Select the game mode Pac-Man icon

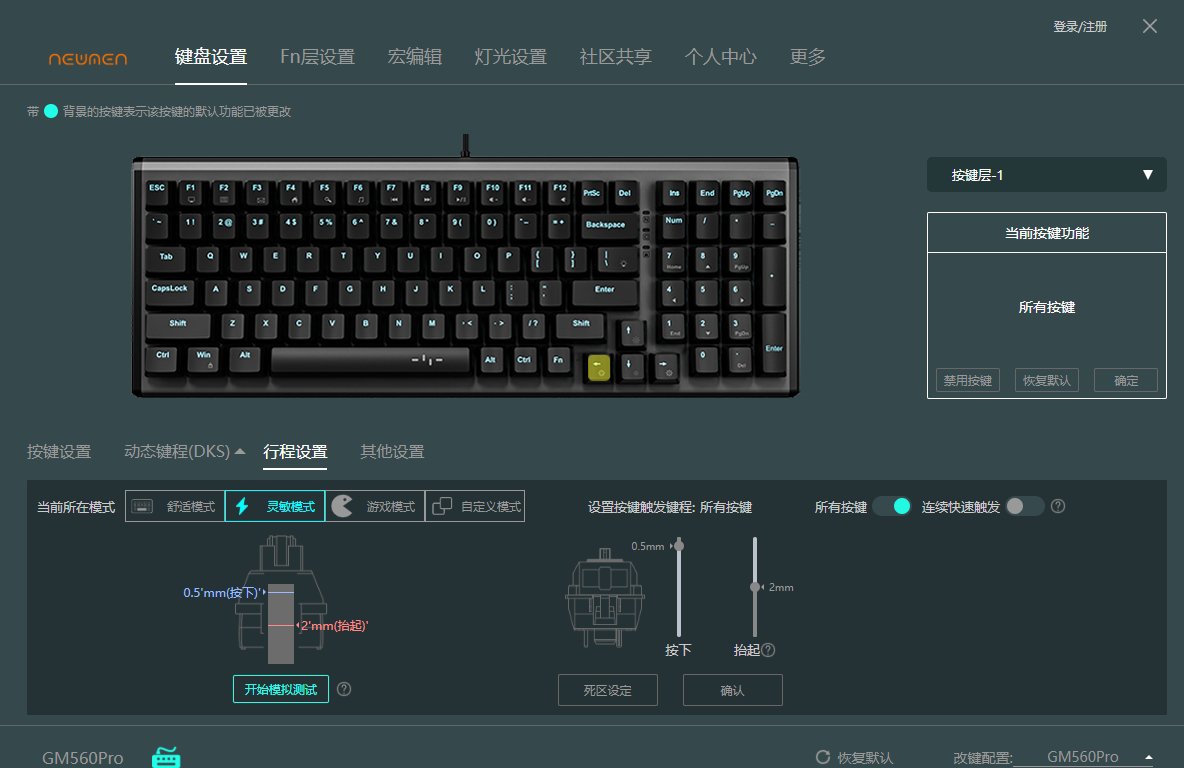[342, 506]
